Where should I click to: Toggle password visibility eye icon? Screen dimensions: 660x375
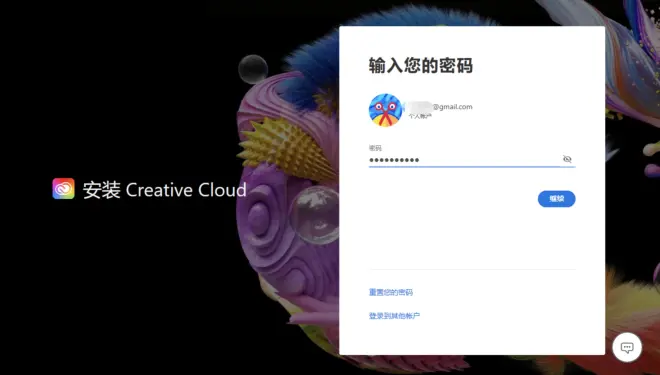tap(567, 159)
